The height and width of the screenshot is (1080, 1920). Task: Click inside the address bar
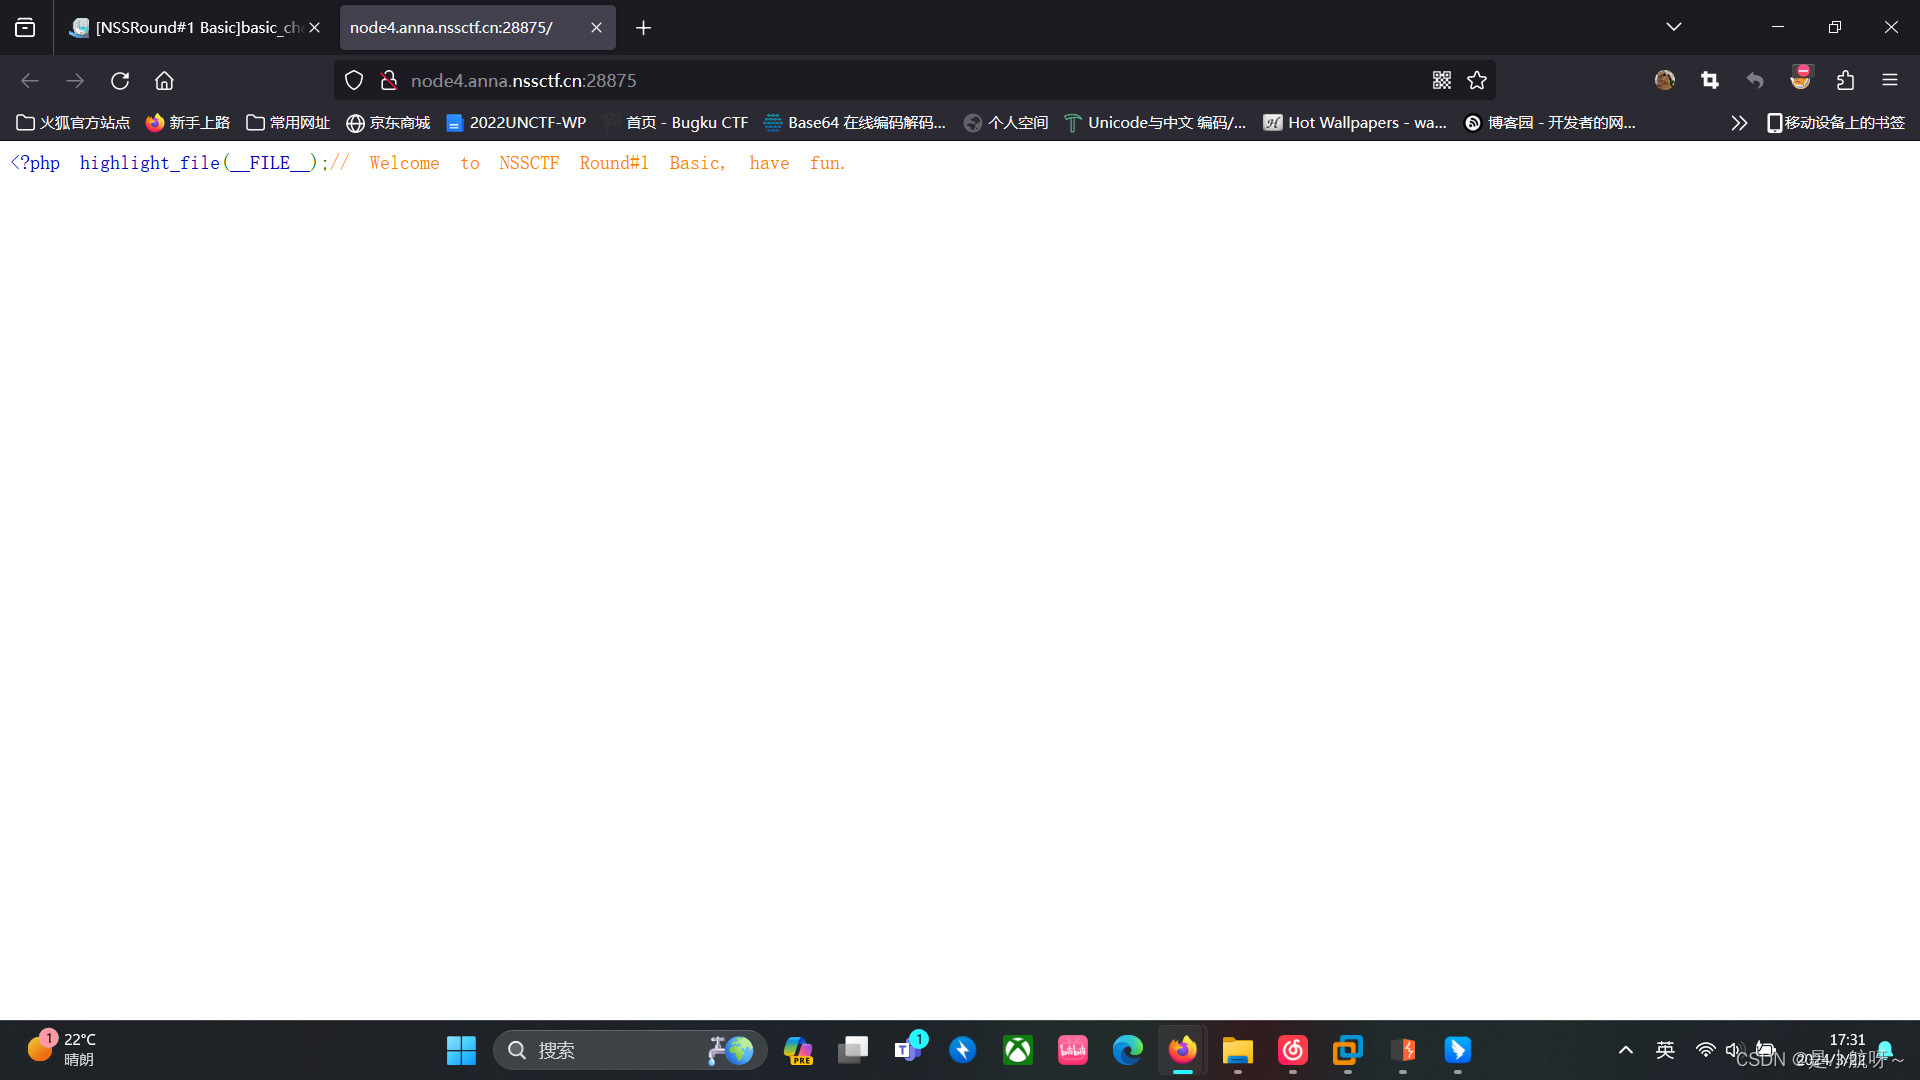(x=900, y=80)
